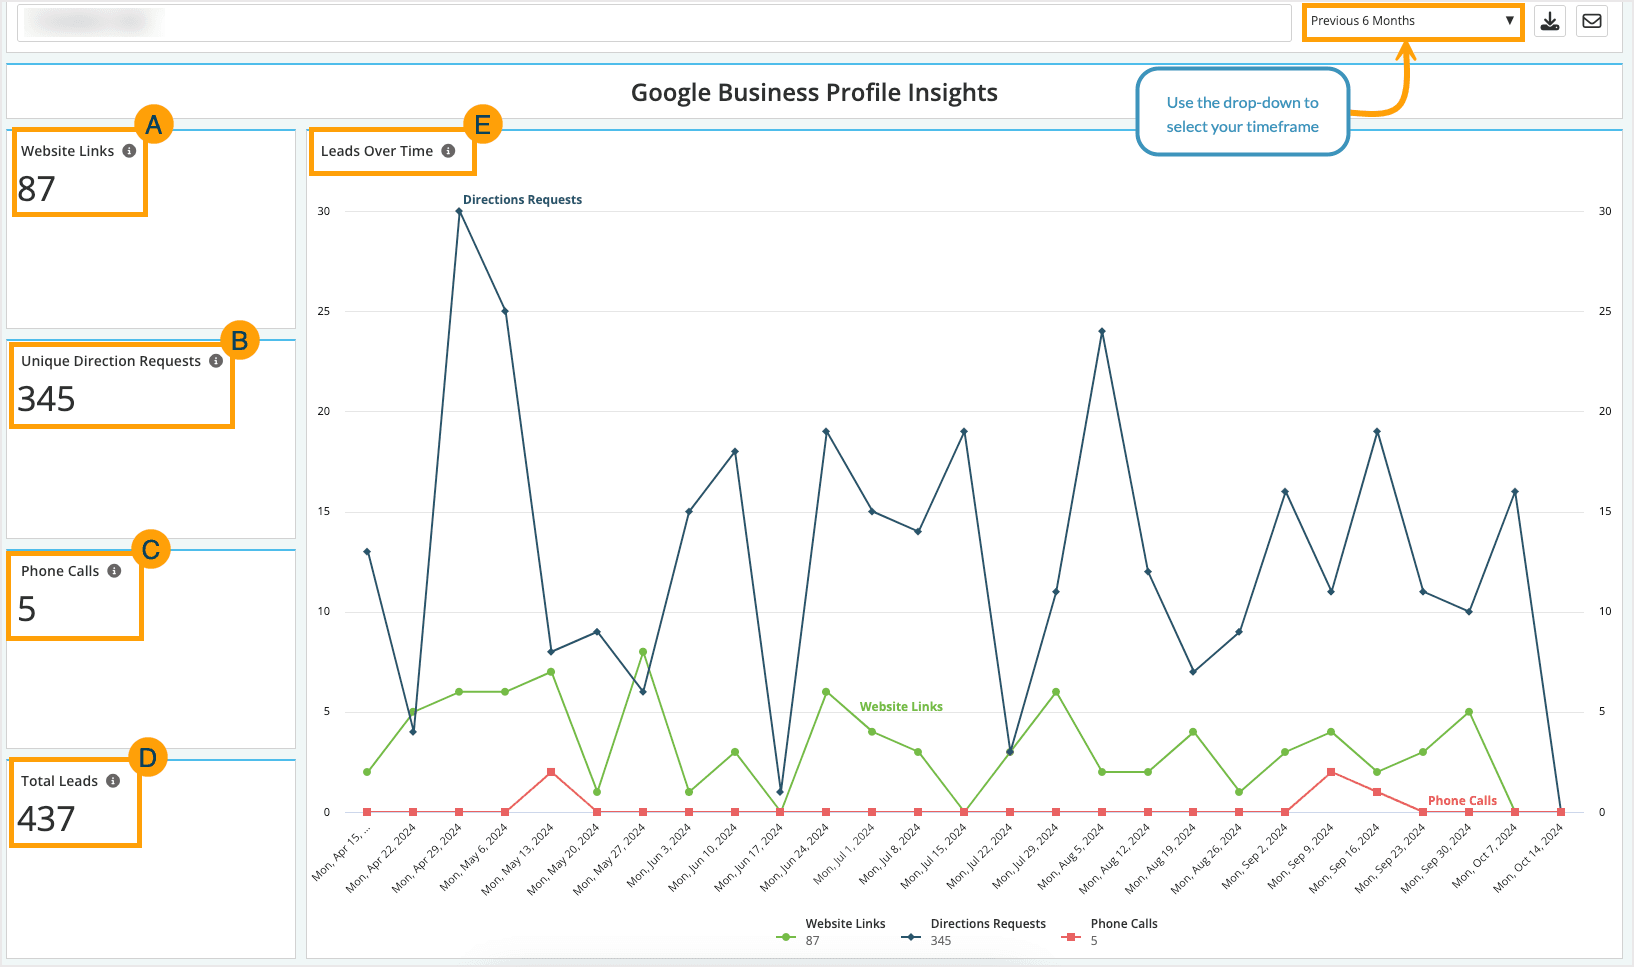Click the Unique Direction Requests info icon
This screenshot has width=1634, height=967.
click(216, 361)
